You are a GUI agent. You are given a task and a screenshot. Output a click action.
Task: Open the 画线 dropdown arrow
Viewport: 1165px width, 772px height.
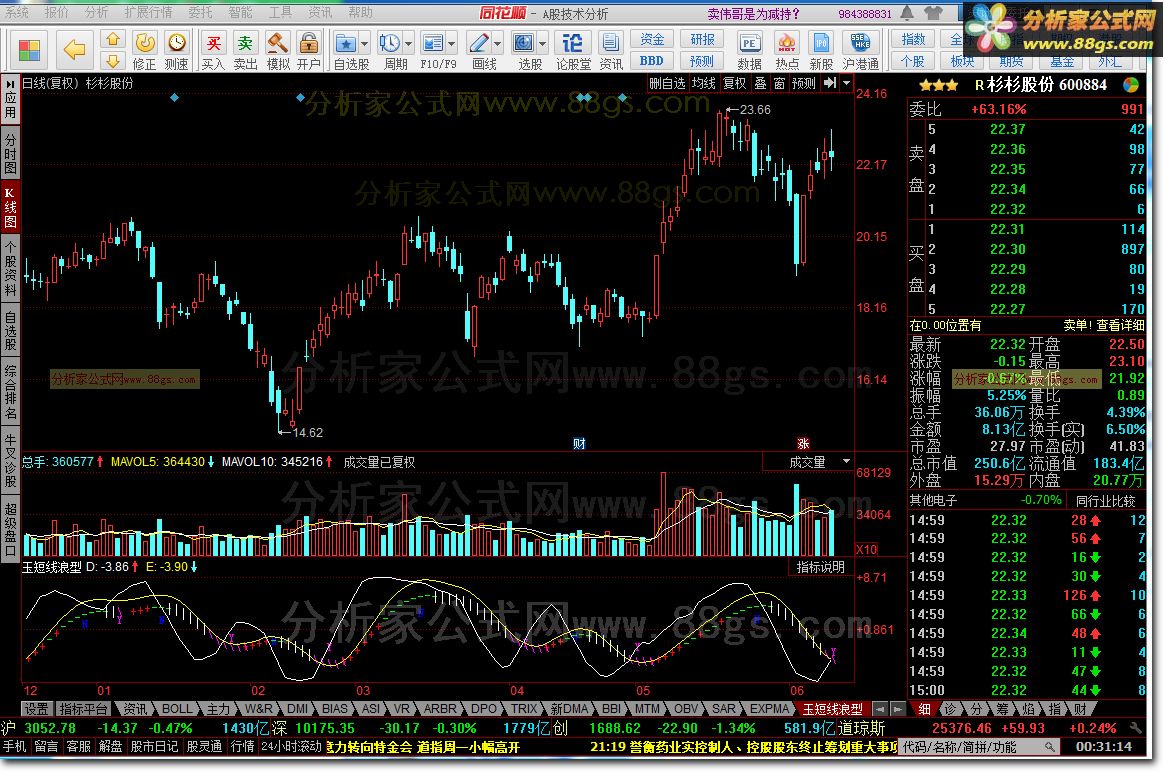click(497, 45)
